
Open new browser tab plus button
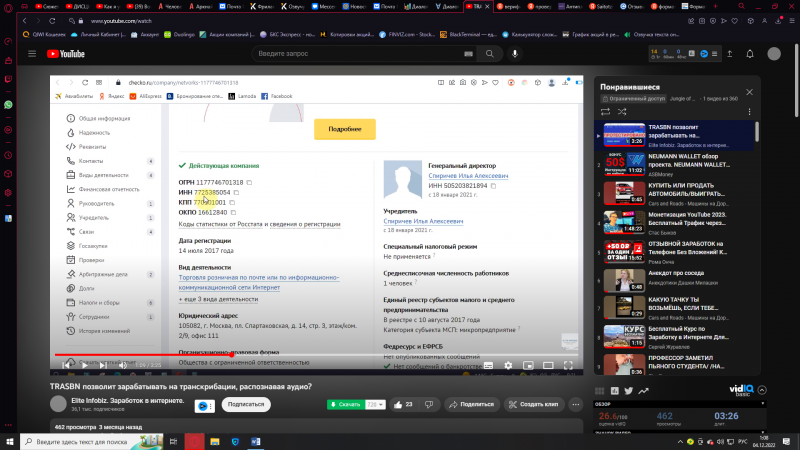point(715,7)
